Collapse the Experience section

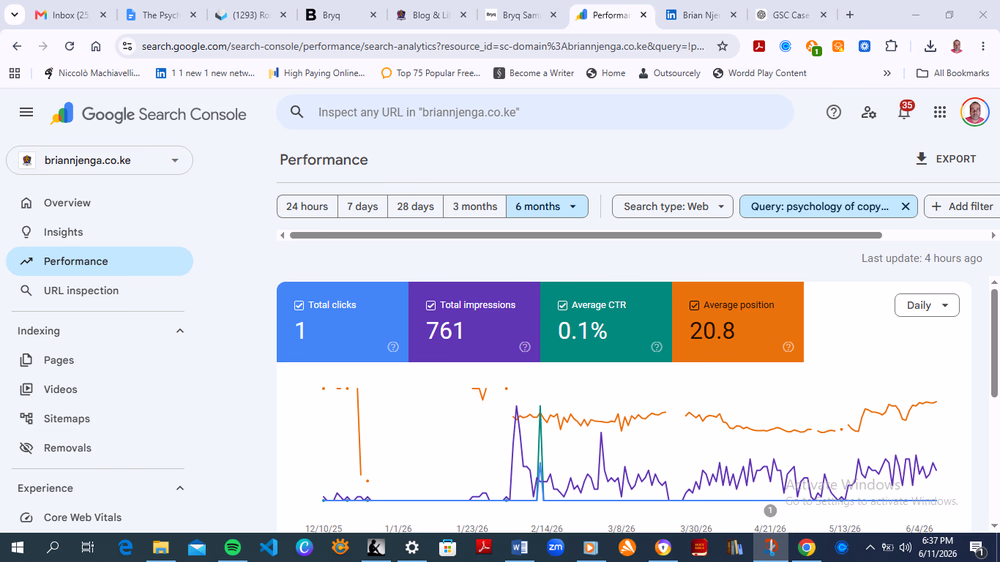coord(180,489)
